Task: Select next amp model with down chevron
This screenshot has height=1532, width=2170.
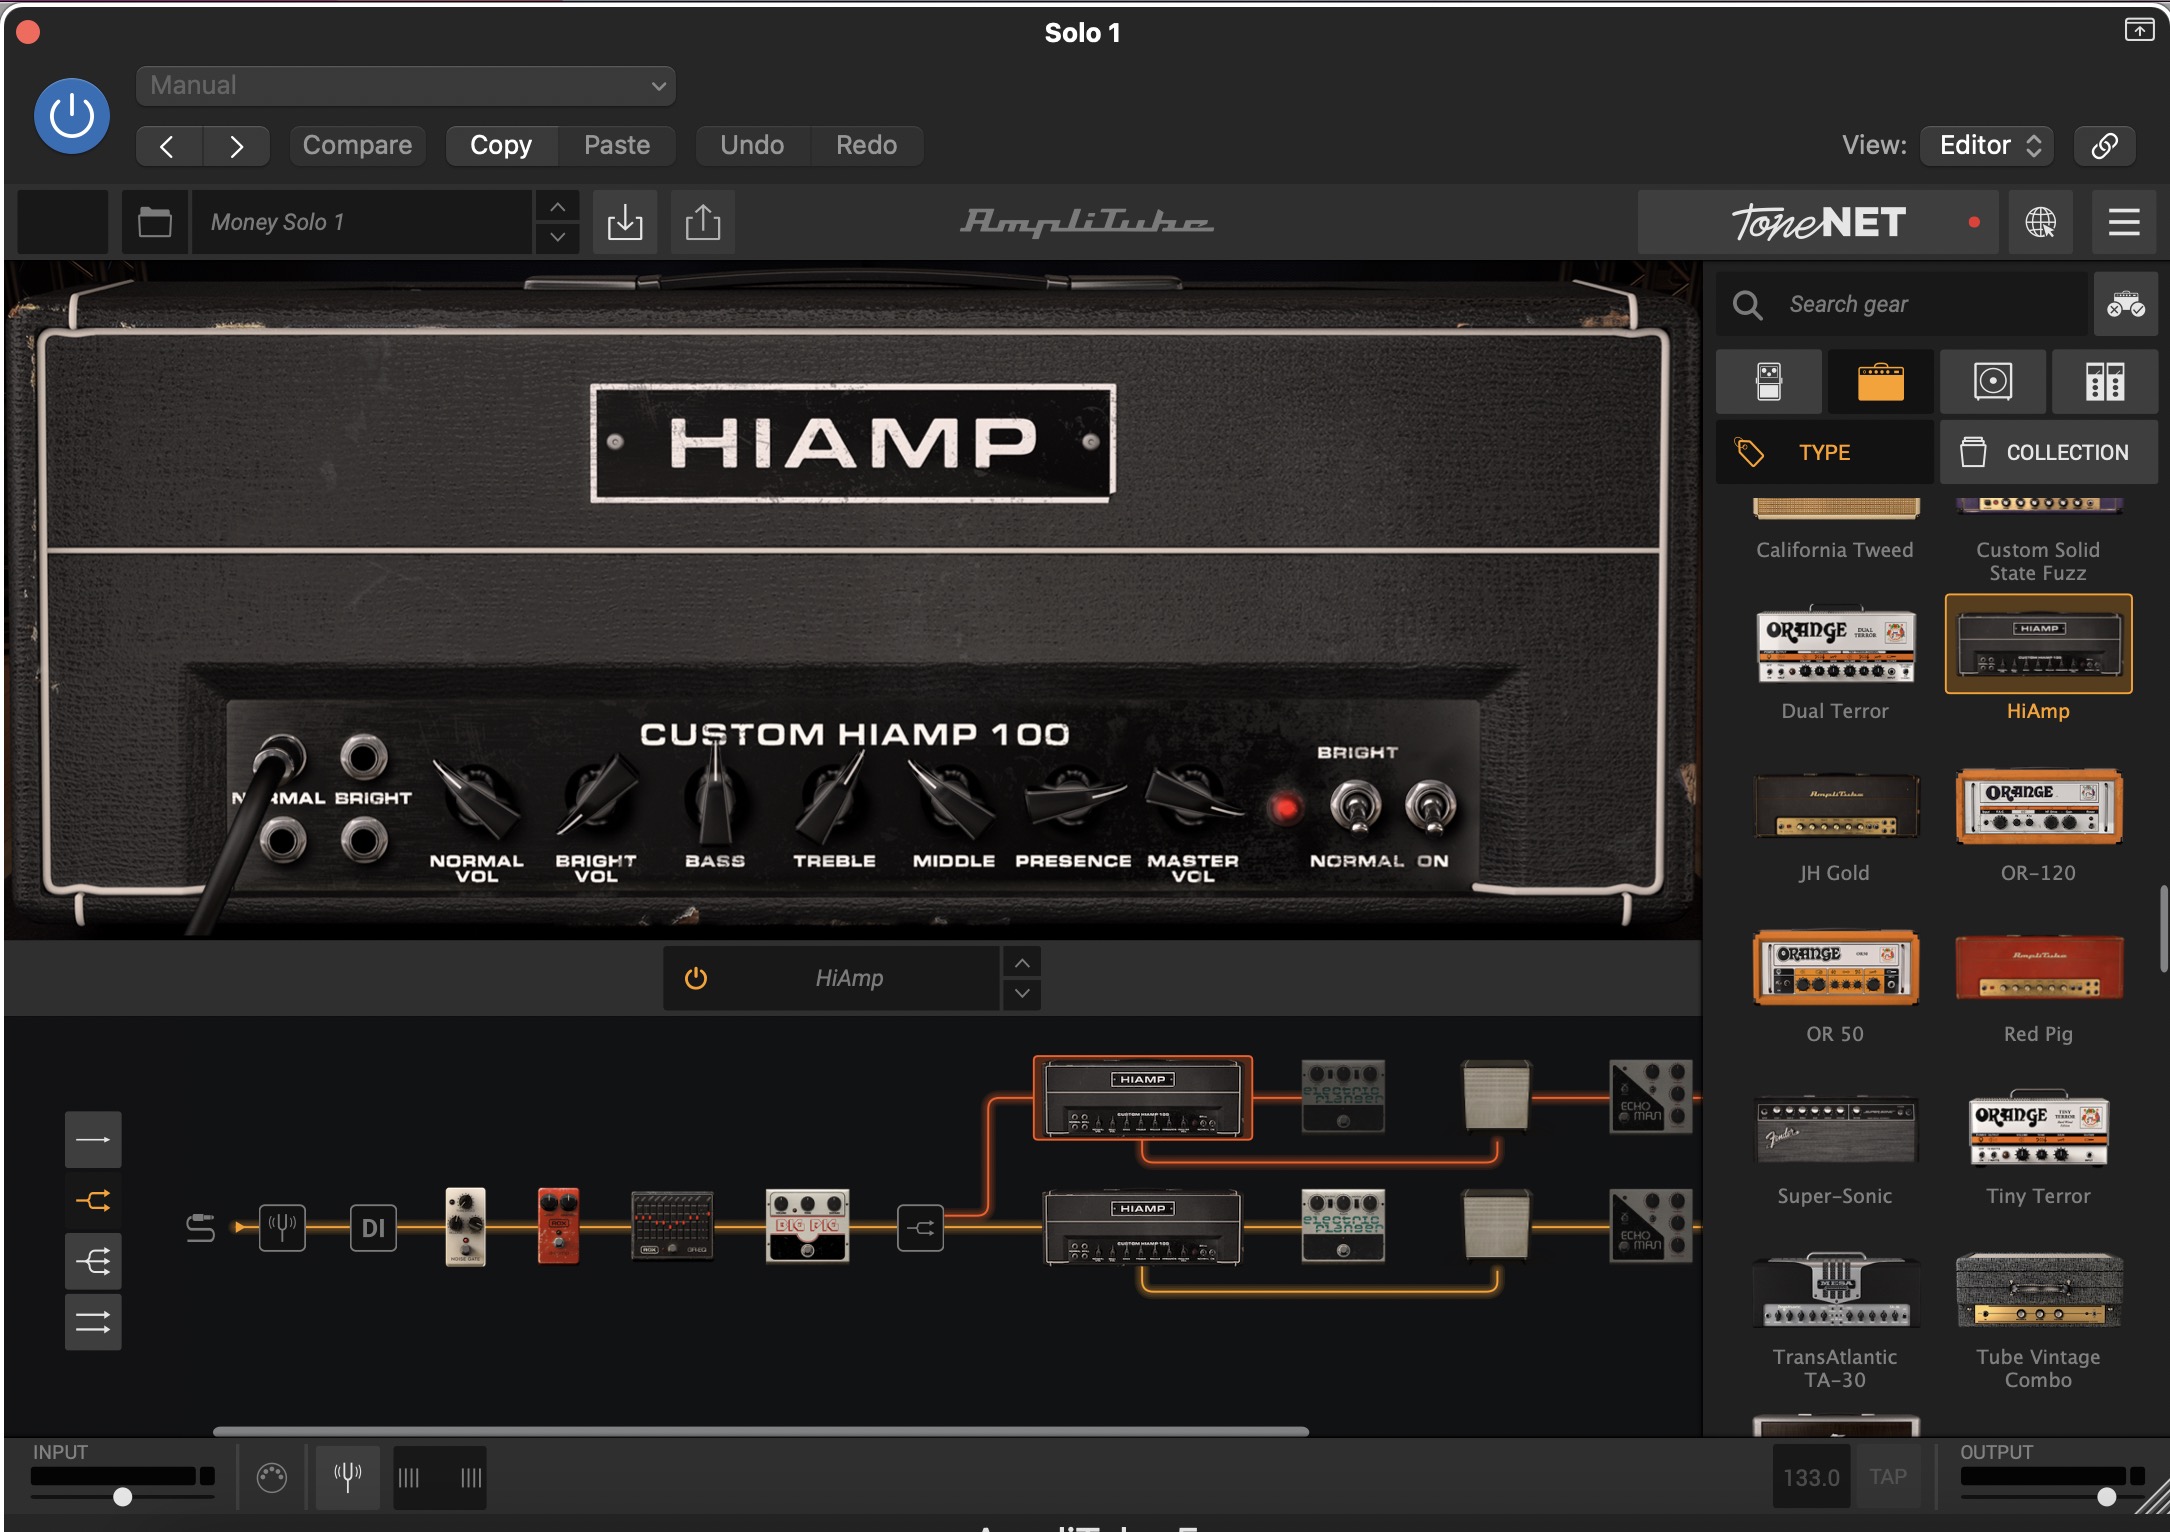Action: click(x=1022, y=994)
